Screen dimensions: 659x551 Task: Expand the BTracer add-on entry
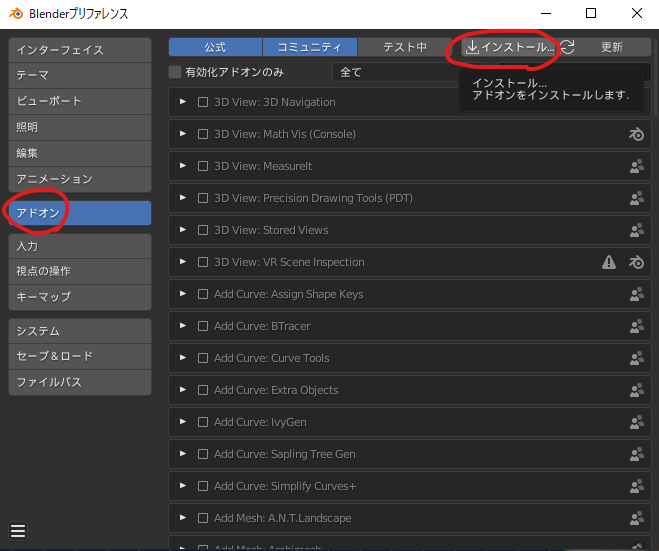[x=183, y=325]
